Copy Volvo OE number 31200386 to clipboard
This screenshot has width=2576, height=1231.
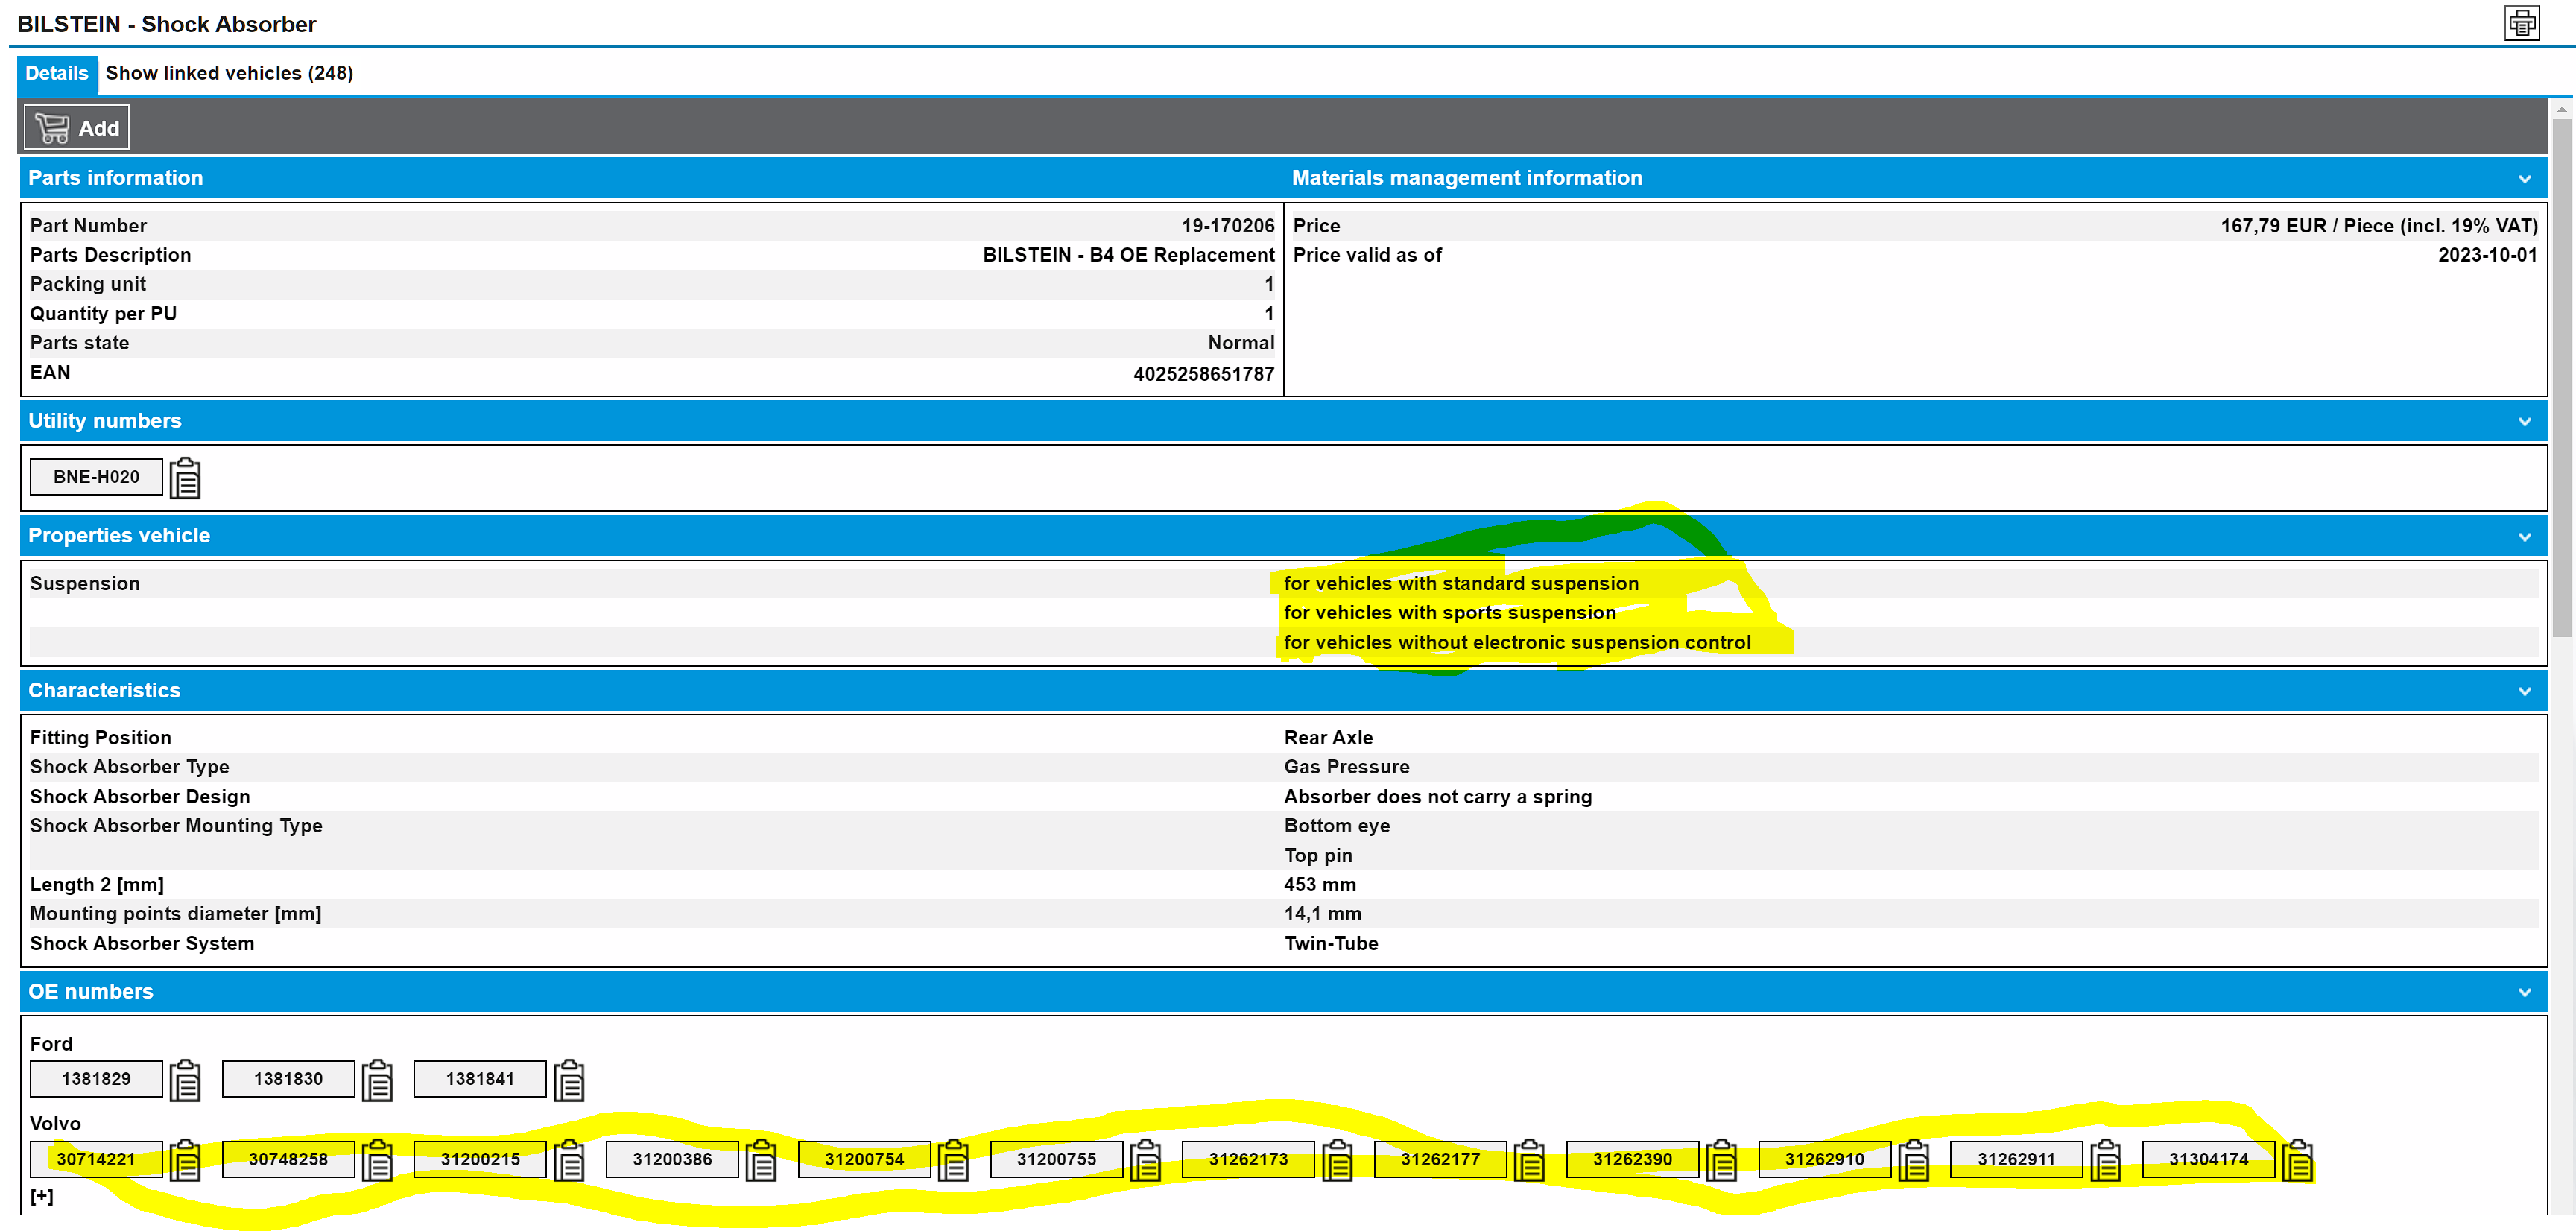(761, 1160)
